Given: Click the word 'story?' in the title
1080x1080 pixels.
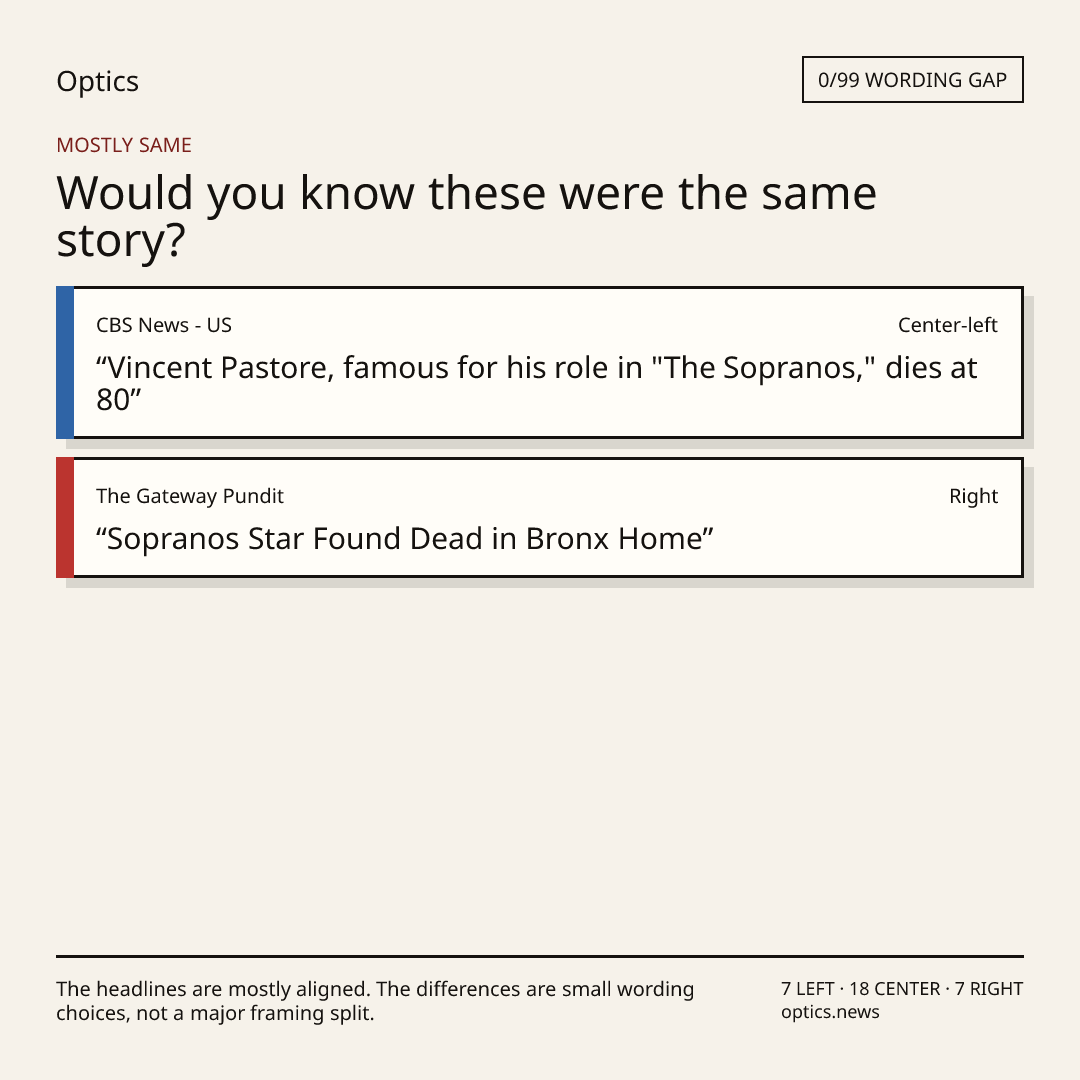Looking at the screenshot, I should pyautogui.click(x=121, y=241).
